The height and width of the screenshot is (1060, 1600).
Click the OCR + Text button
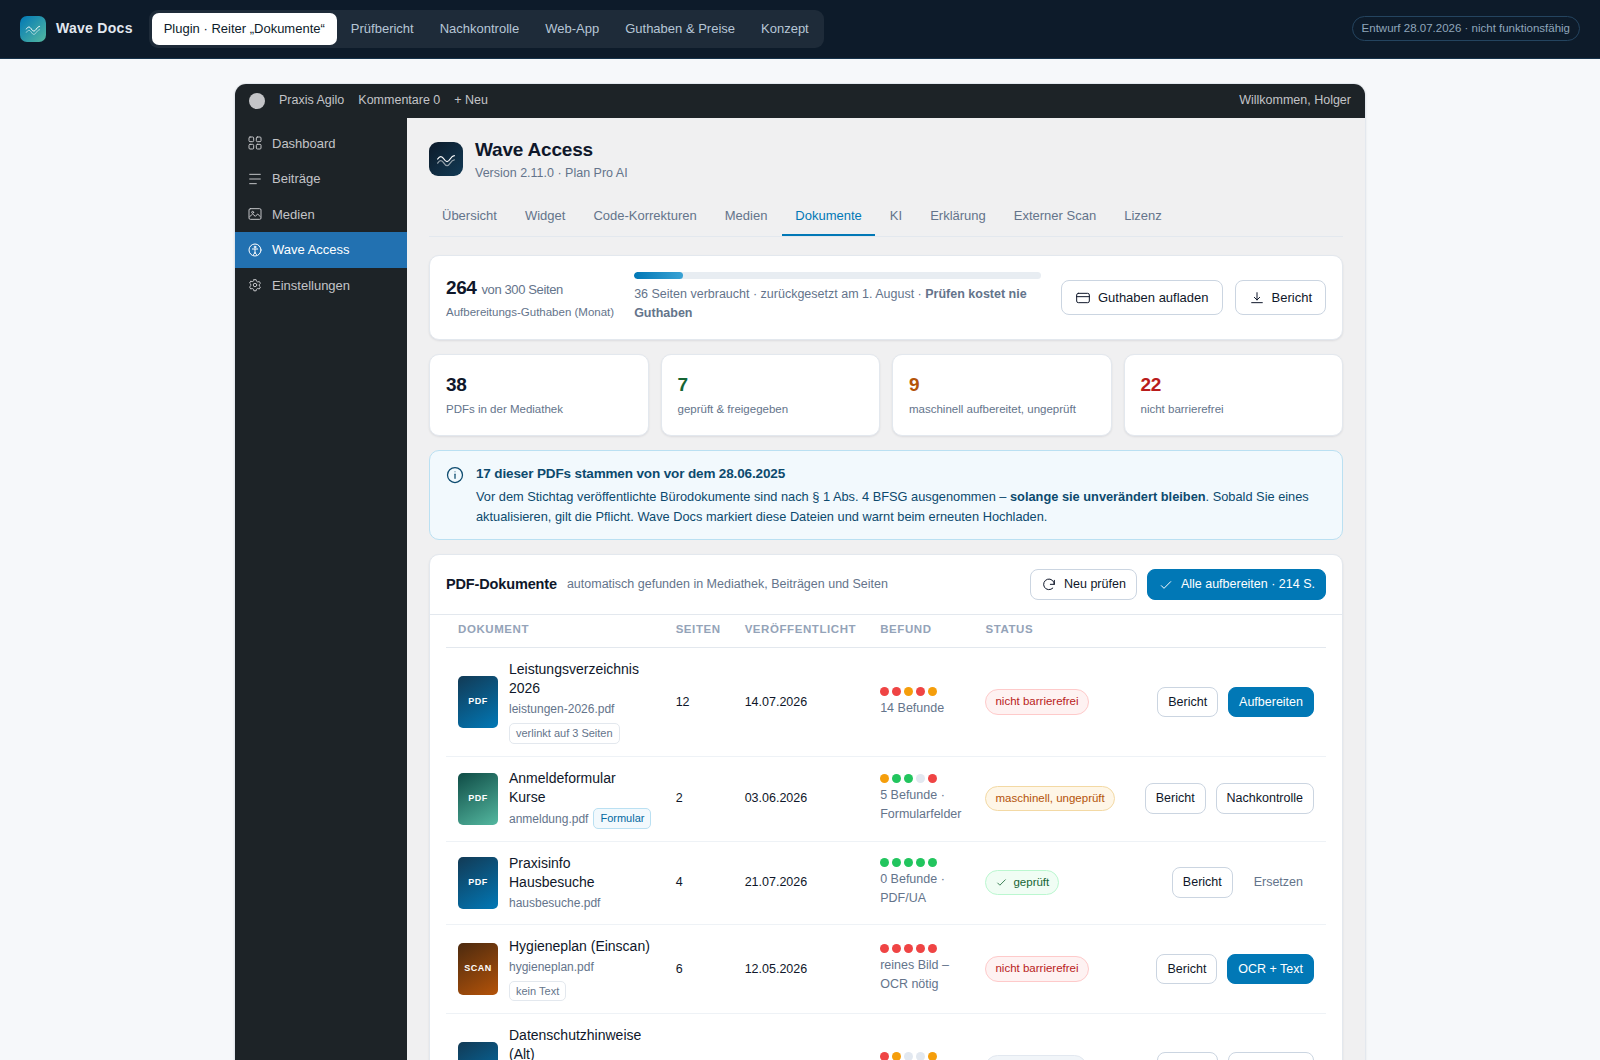(x=1270, y=969)
